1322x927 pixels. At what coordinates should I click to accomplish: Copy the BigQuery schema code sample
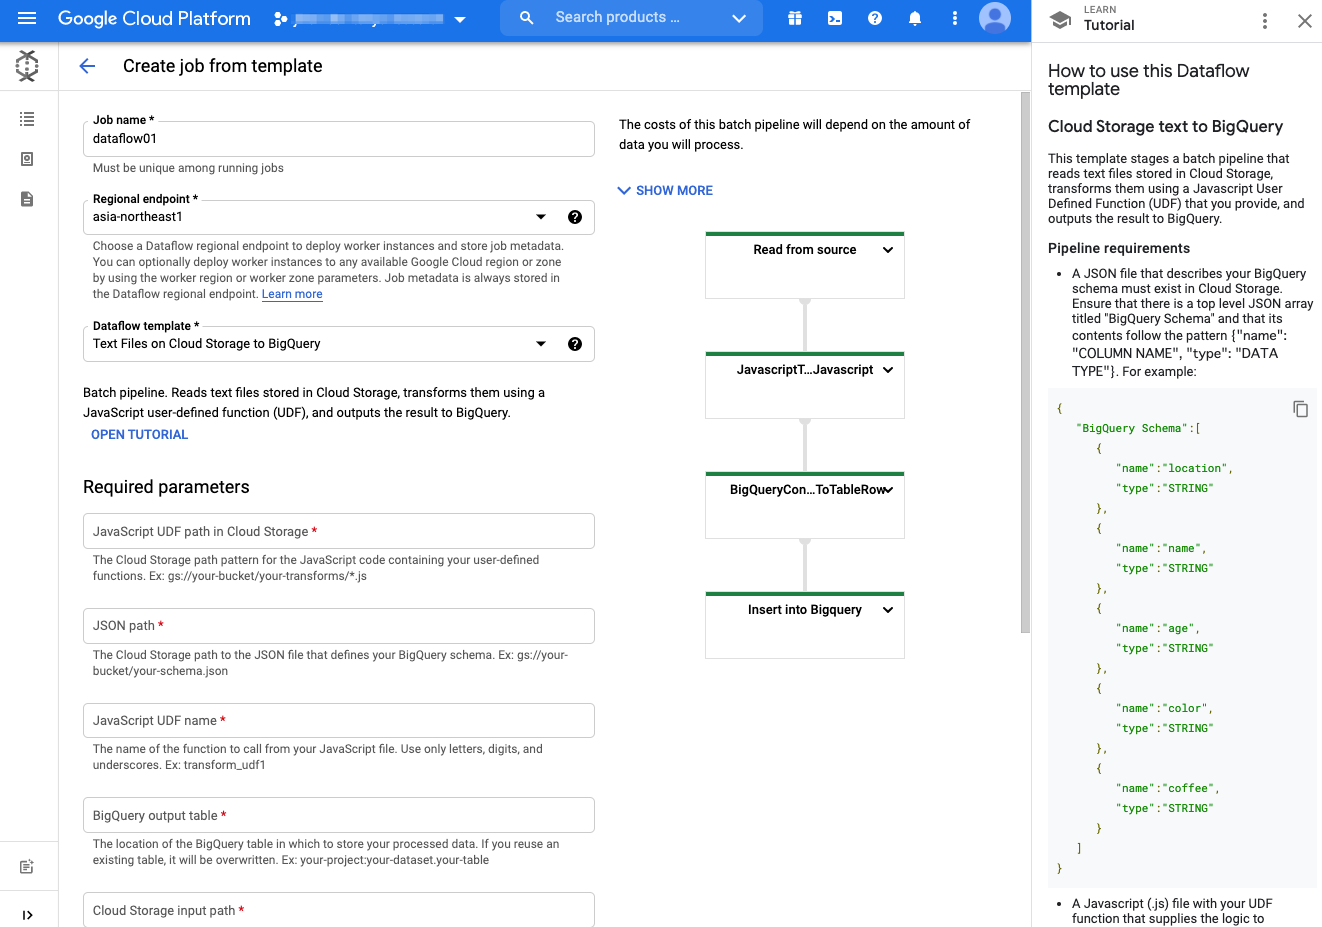pos(1300,409)
